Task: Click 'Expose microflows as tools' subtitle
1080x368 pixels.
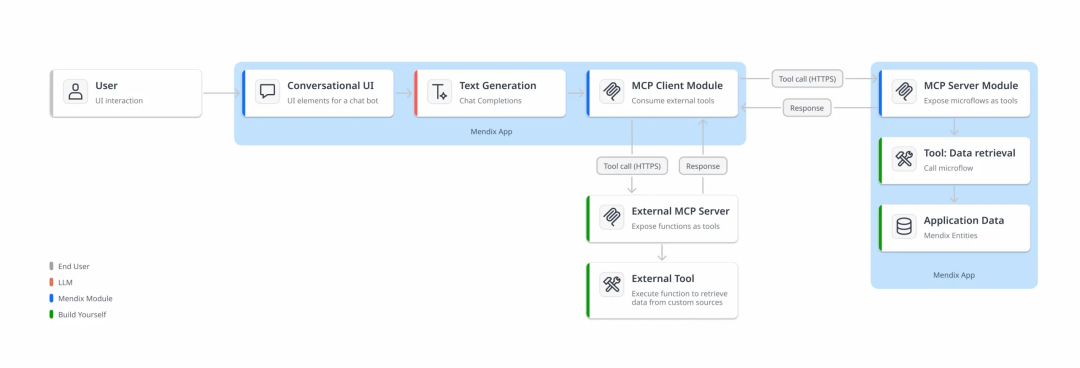Action: point(969,101)
